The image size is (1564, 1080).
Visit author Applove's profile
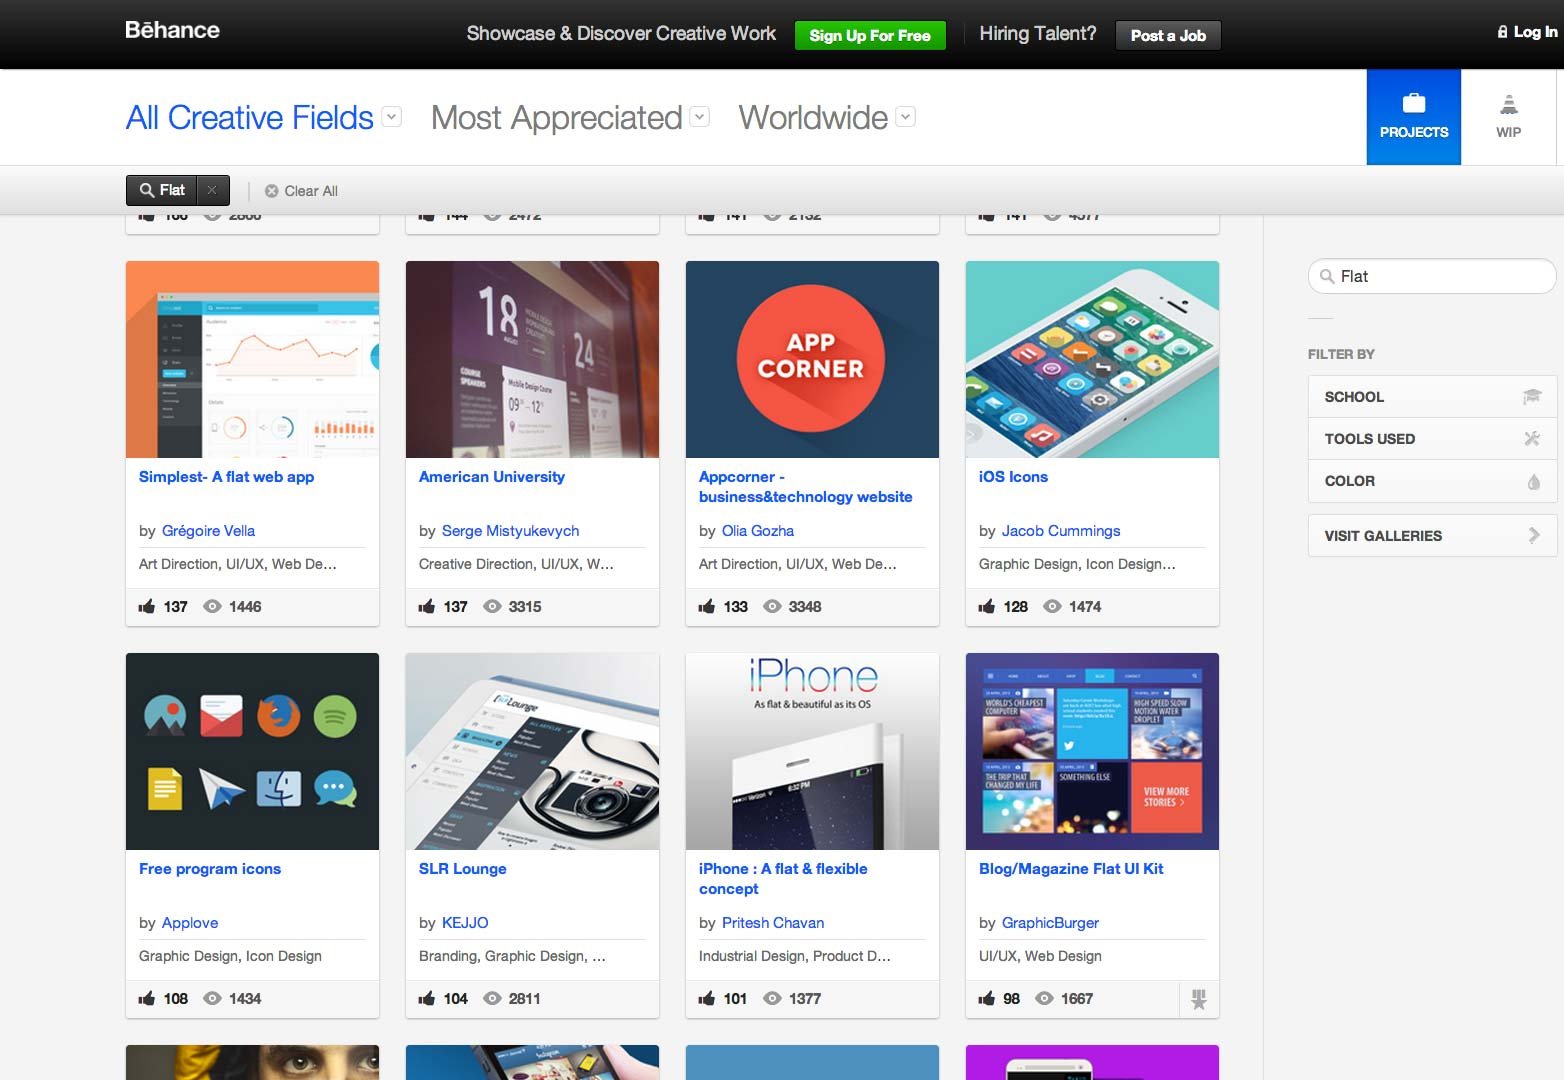point(190,923)
